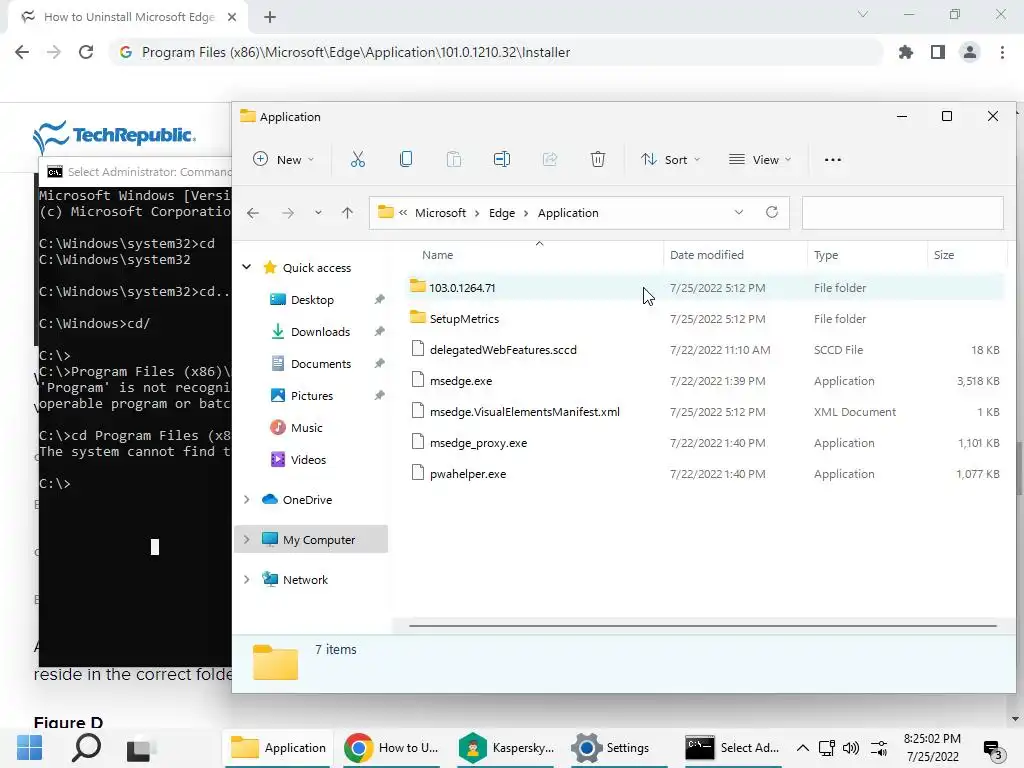Select Documents in Quick access

pos(321,364)
